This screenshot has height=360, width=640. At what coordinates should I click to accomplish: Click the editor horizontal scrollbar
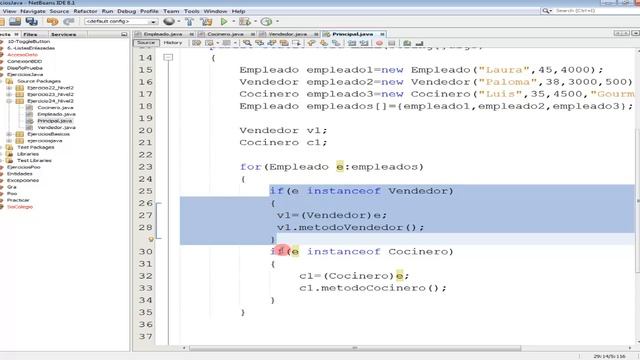355,348
